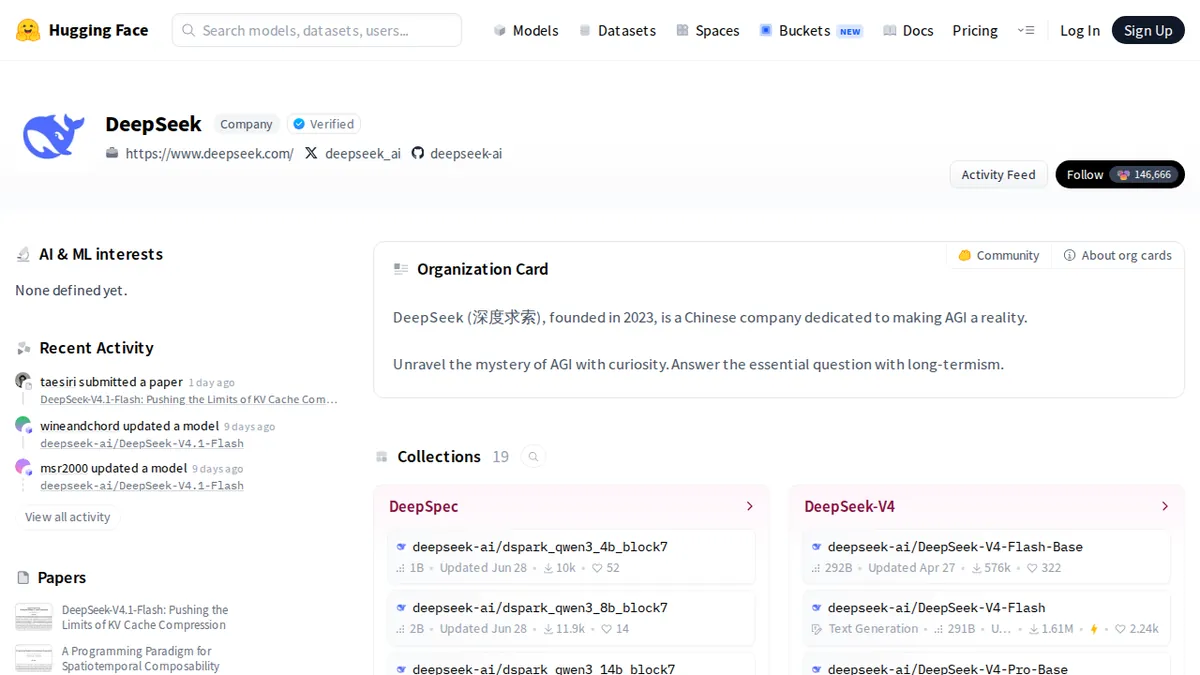This screenshot has width=1200, height=675.
Task: Click the Company tag next to DeepSeek
Action: click(x=246, y=124)
